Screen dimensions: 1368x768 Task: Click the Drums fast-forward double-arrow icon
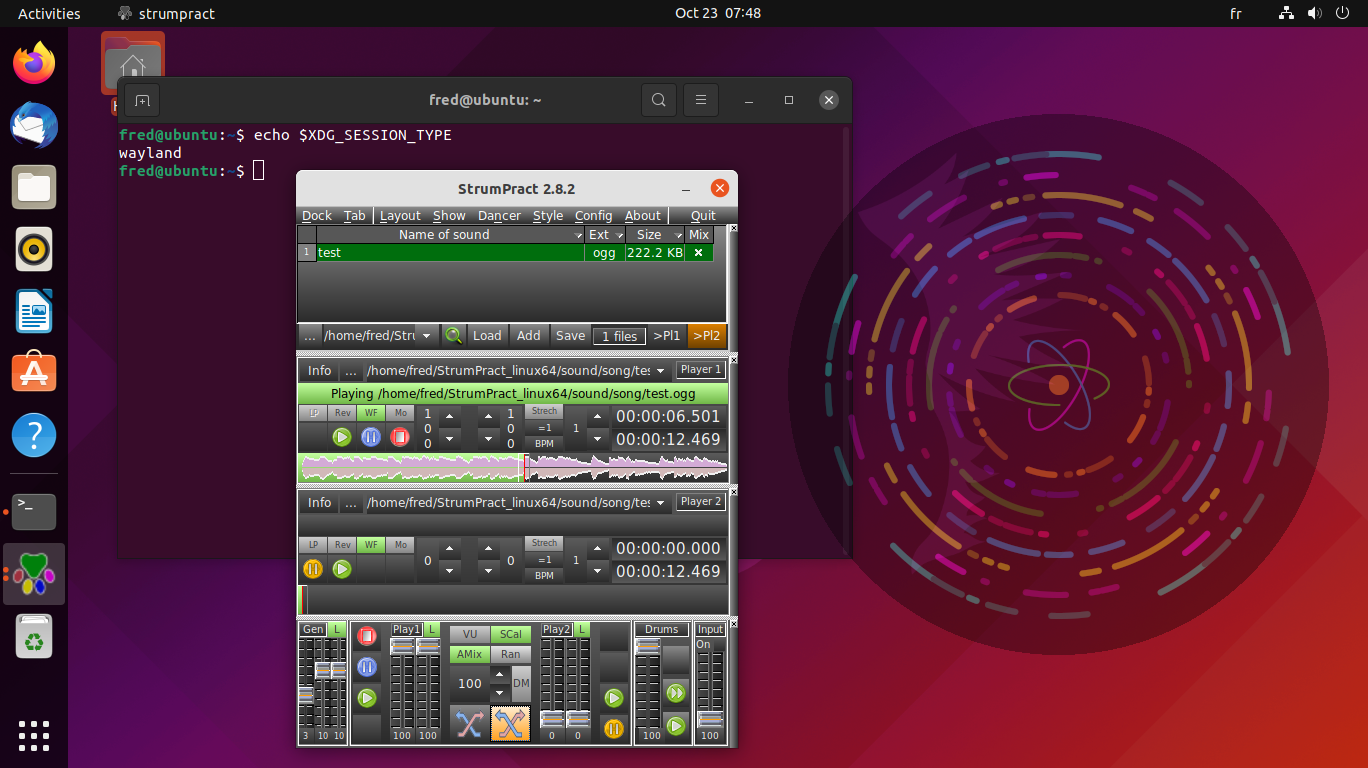point(676,693)
